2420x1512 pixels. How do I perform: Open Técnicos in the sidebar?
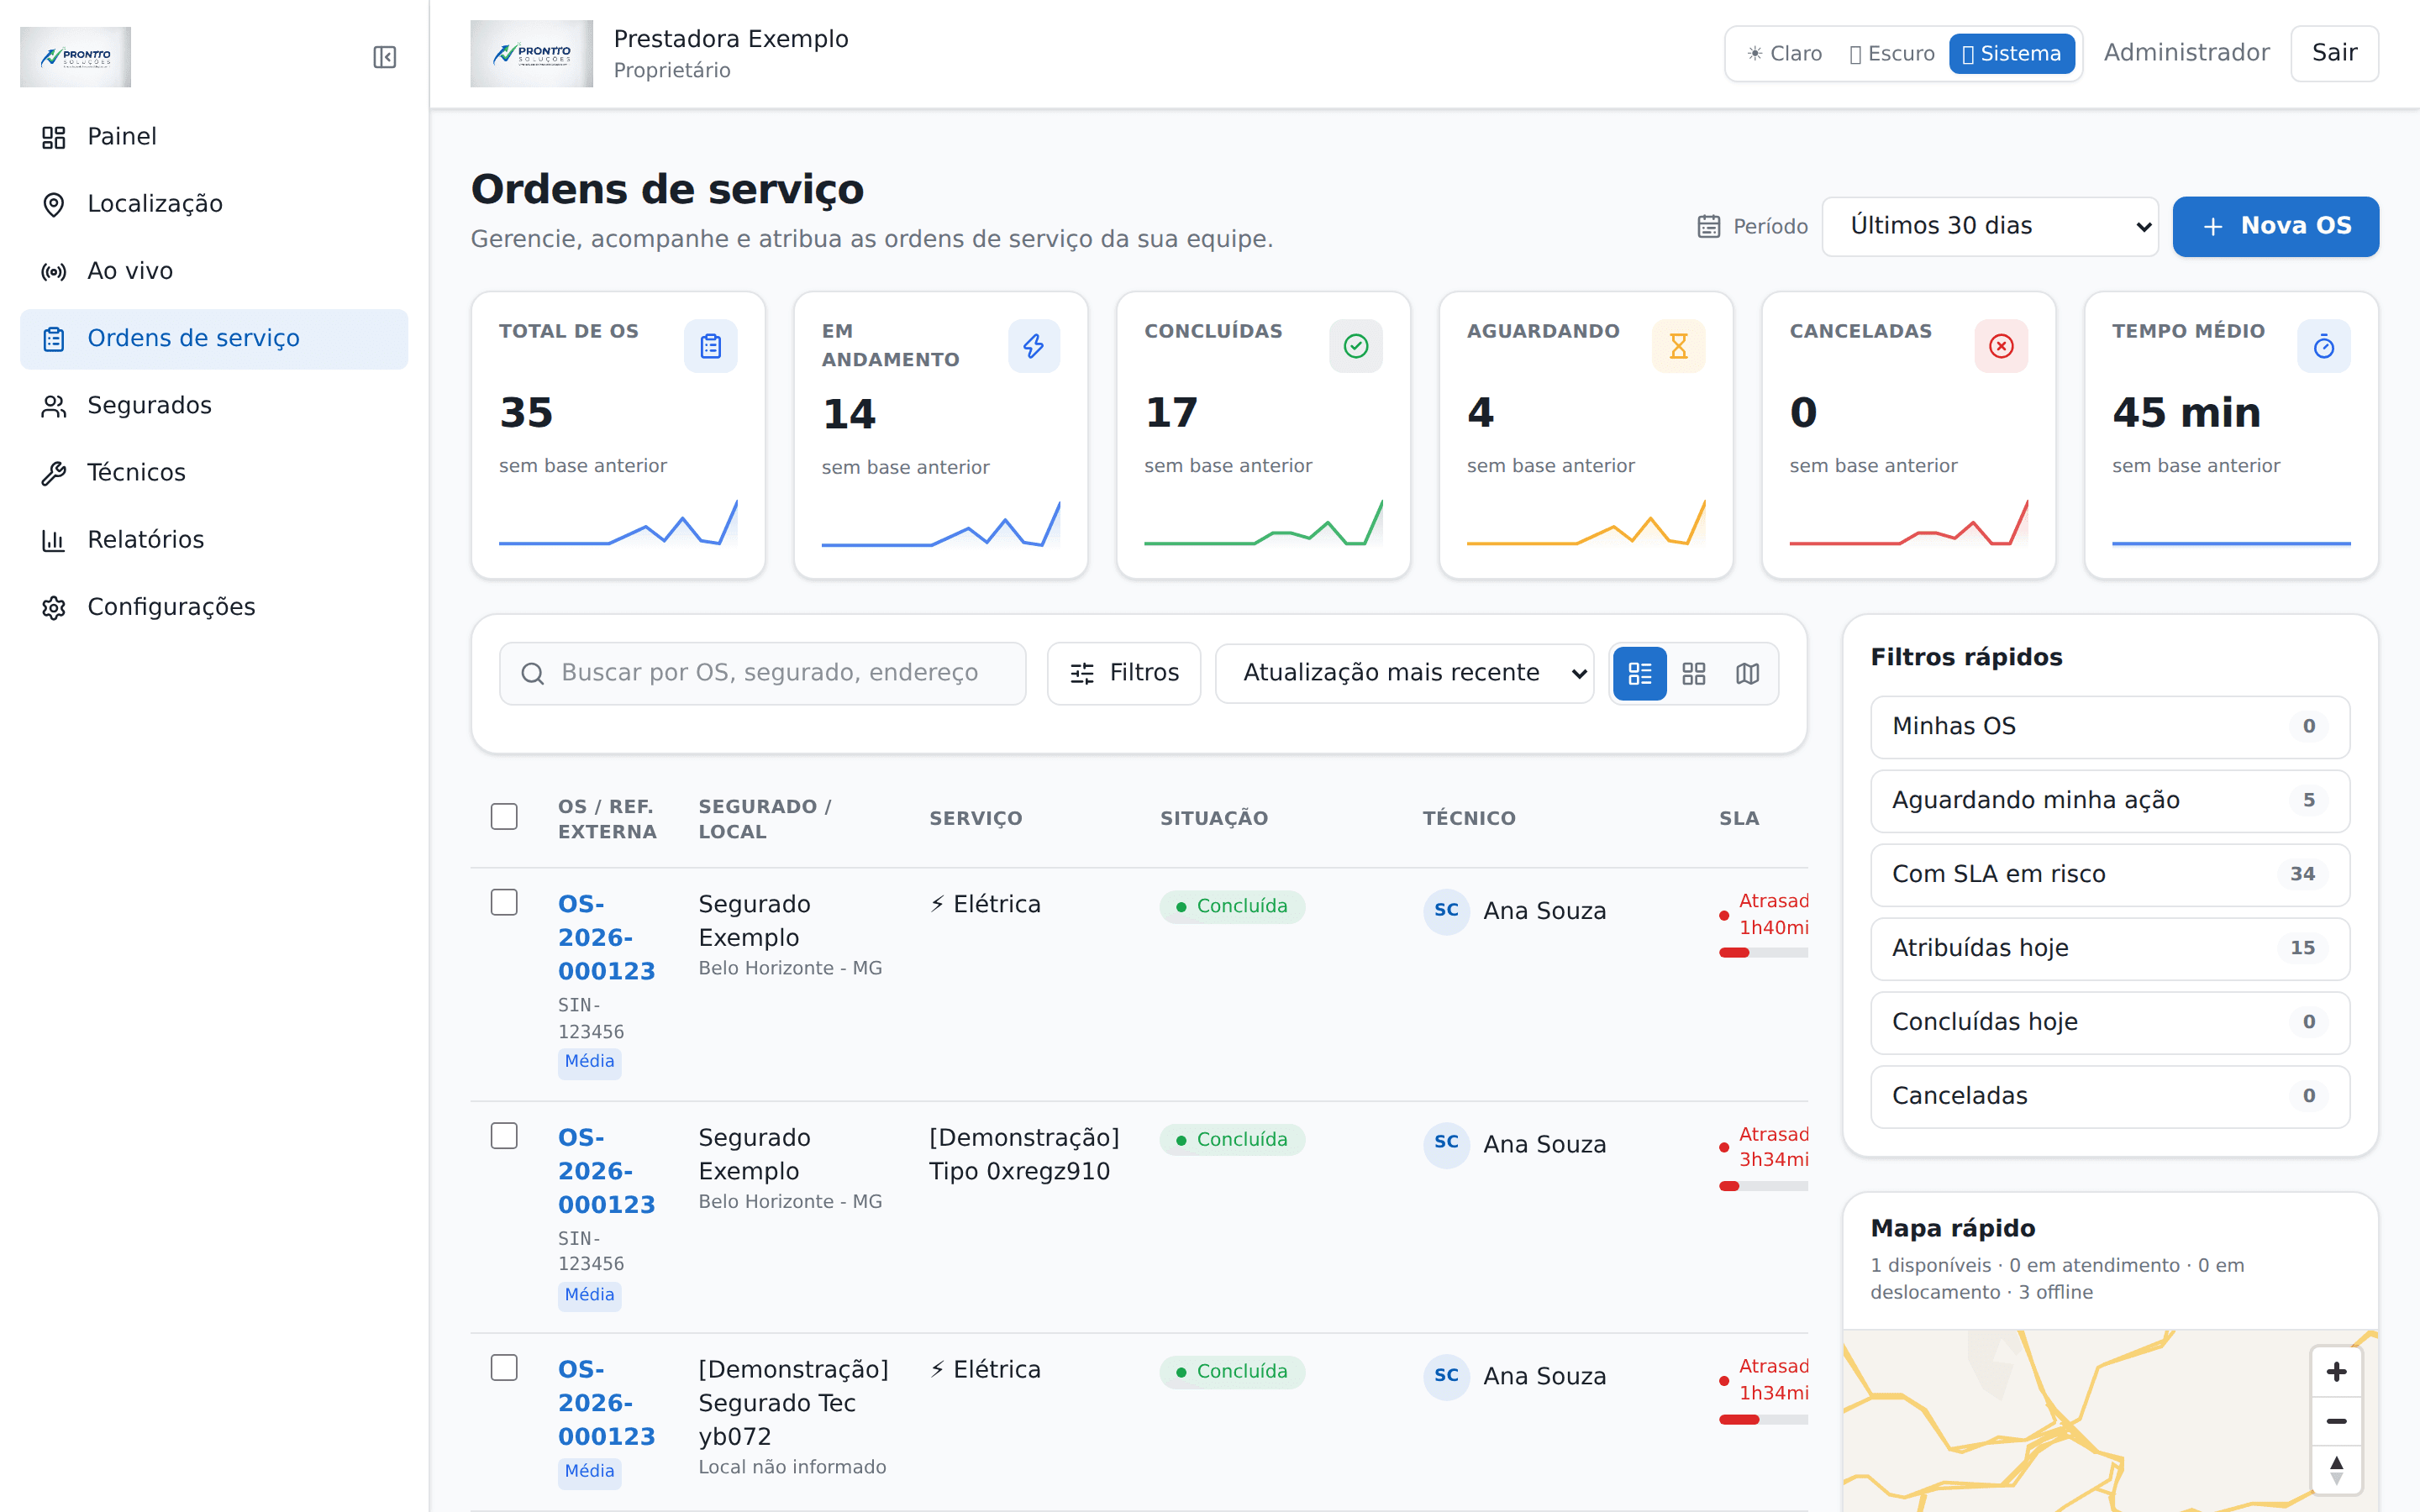pyautogui.click(x=214, y=472)
